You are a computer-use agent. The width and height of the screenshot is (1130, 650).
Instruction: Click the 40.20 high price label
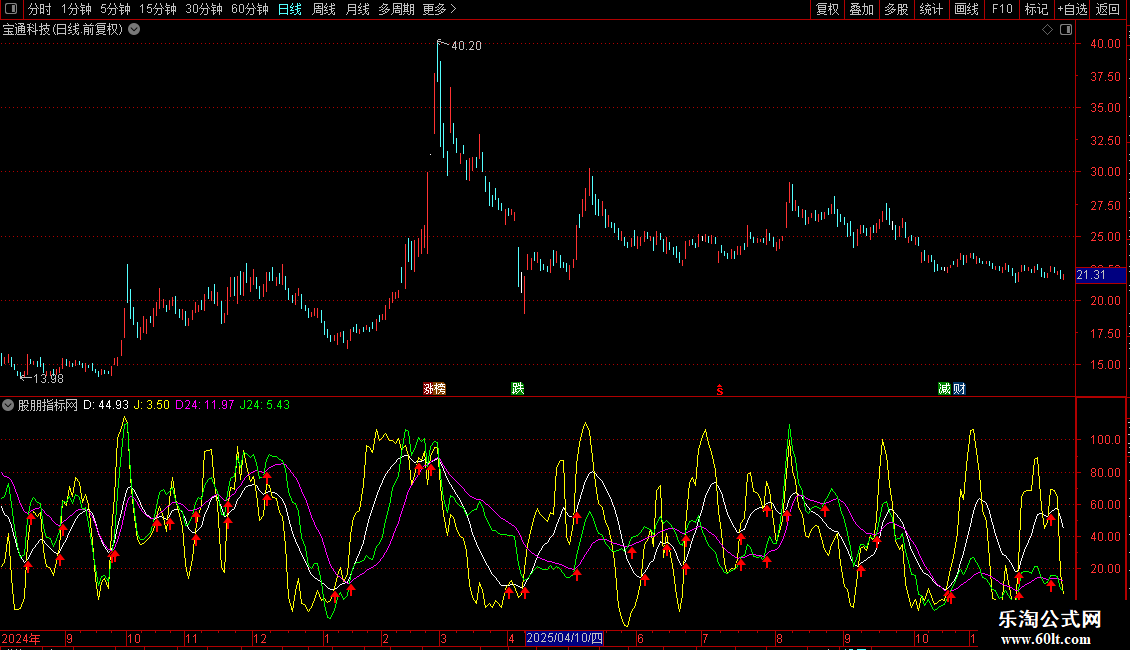466,46
